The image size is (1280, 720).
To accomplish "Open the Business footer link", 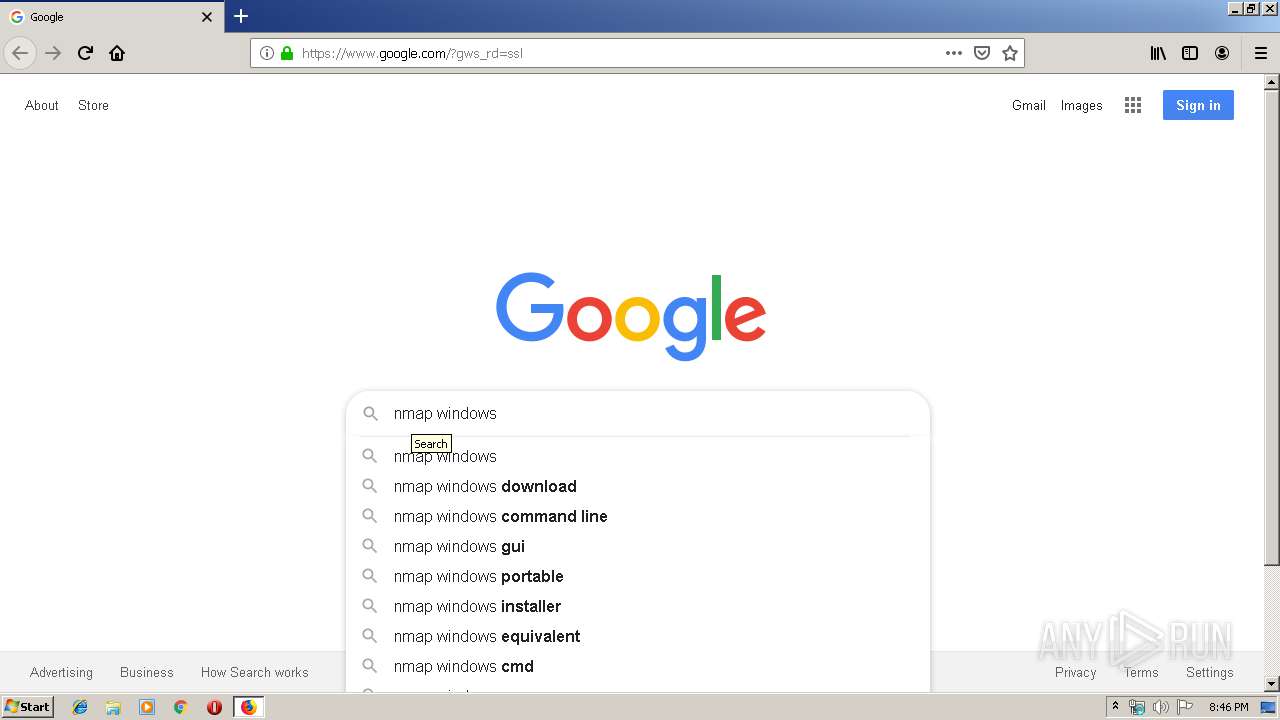I will tap(147, 672).
